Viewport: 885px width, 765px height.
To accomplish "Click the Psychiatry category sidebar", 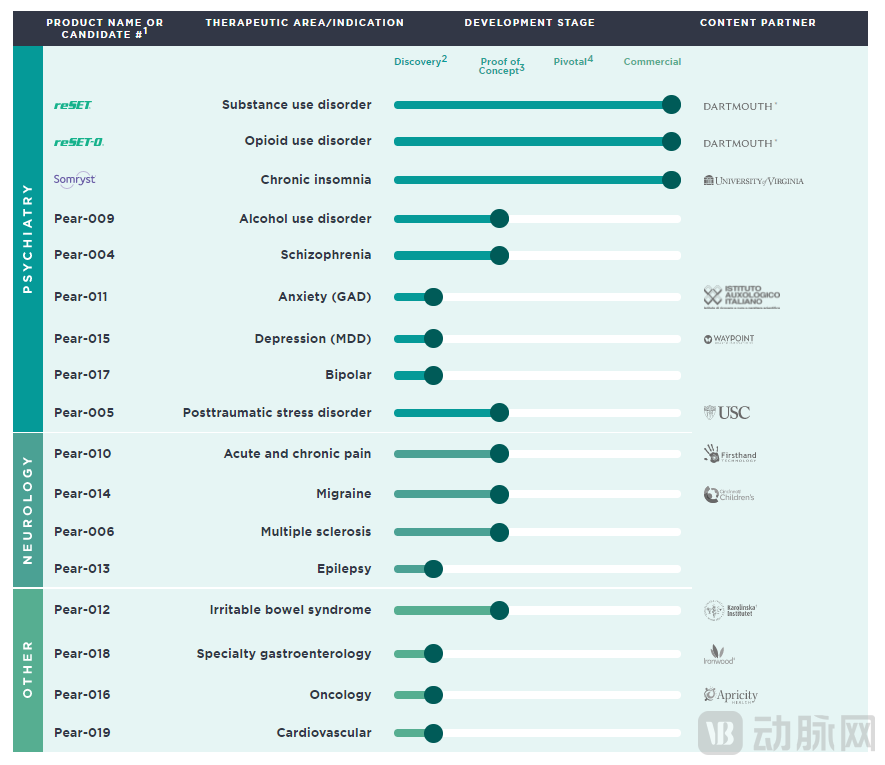I will (x=28, y=239).
